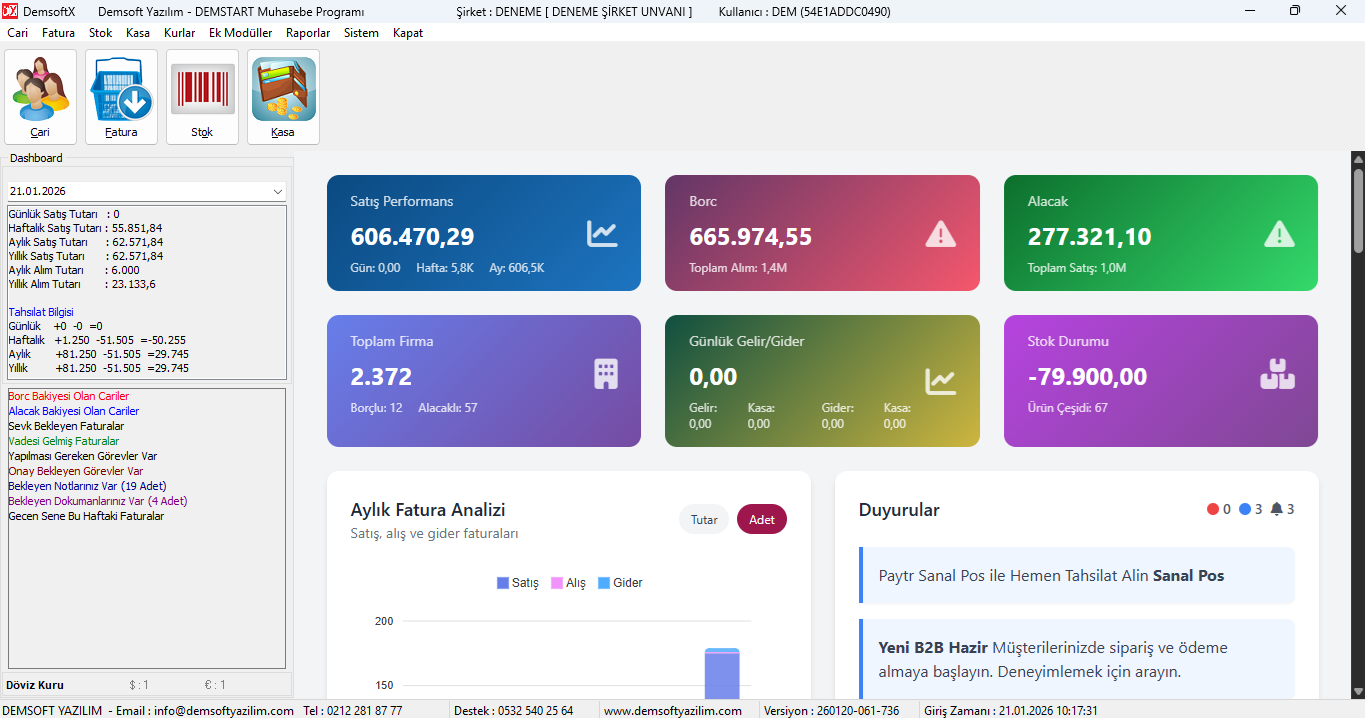Open the Cari customers toolbar icon
The height and width of the screenshot is (718, 1365).
tap(40, 96)
